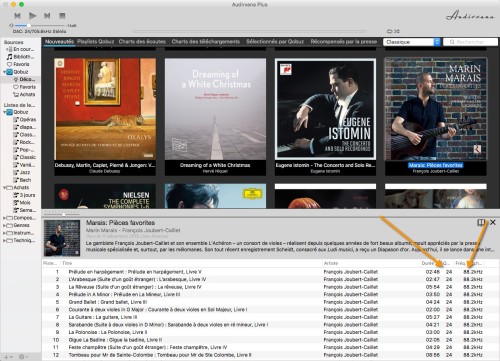
Task: Stop playback with Stop button
Action: coord(62,16)
